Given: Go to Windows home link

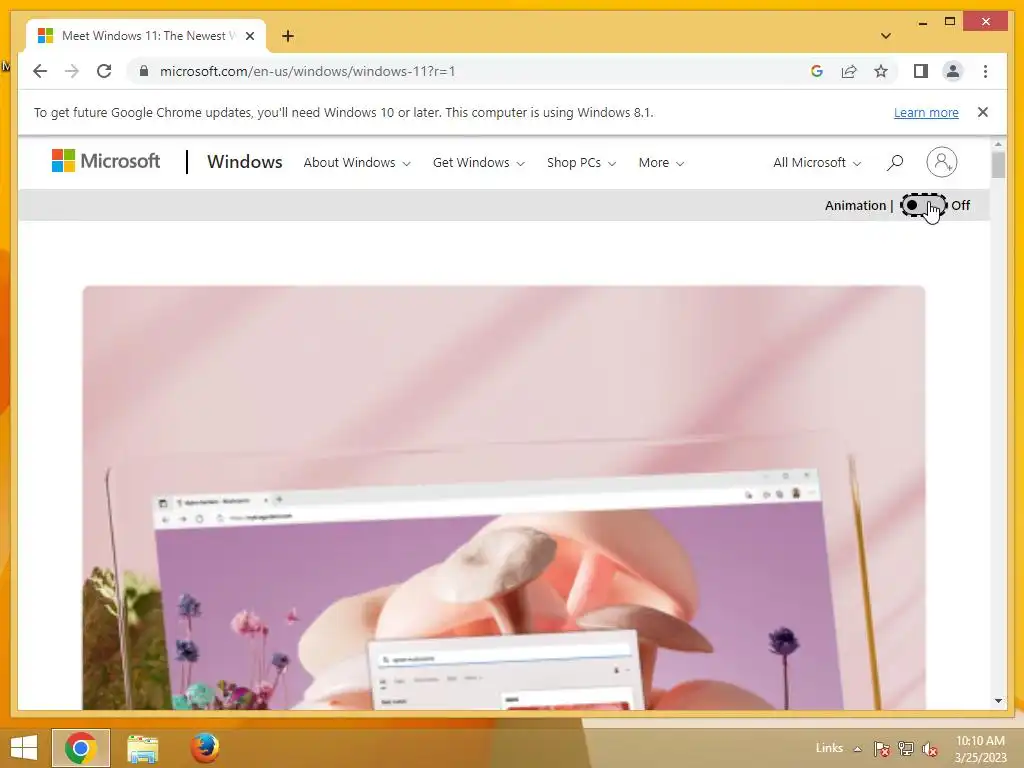Looking at the screenshot, I should (x=244, y=162).
